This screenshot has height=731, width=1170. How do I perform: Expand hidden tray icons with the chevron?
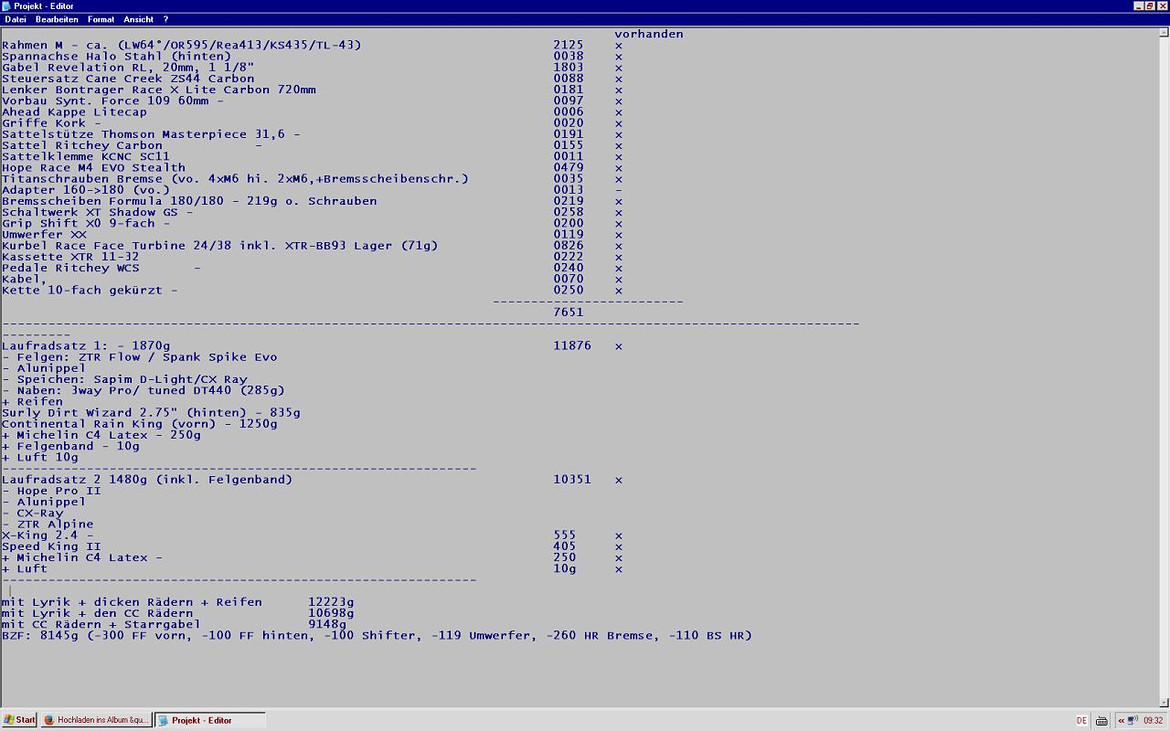click(1121, 721)
